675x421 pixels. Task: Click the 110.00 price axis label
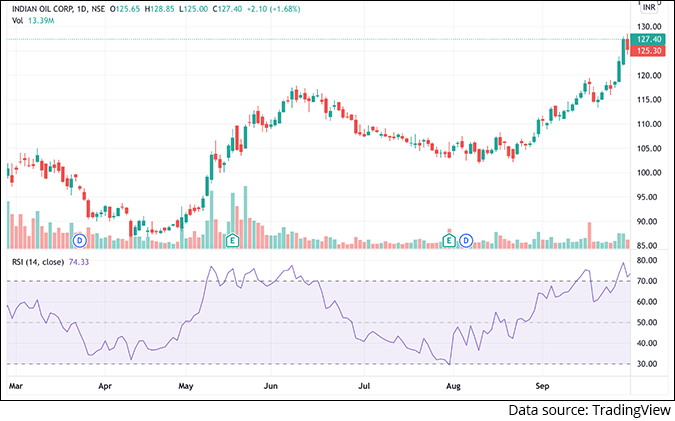click(649, 124)
